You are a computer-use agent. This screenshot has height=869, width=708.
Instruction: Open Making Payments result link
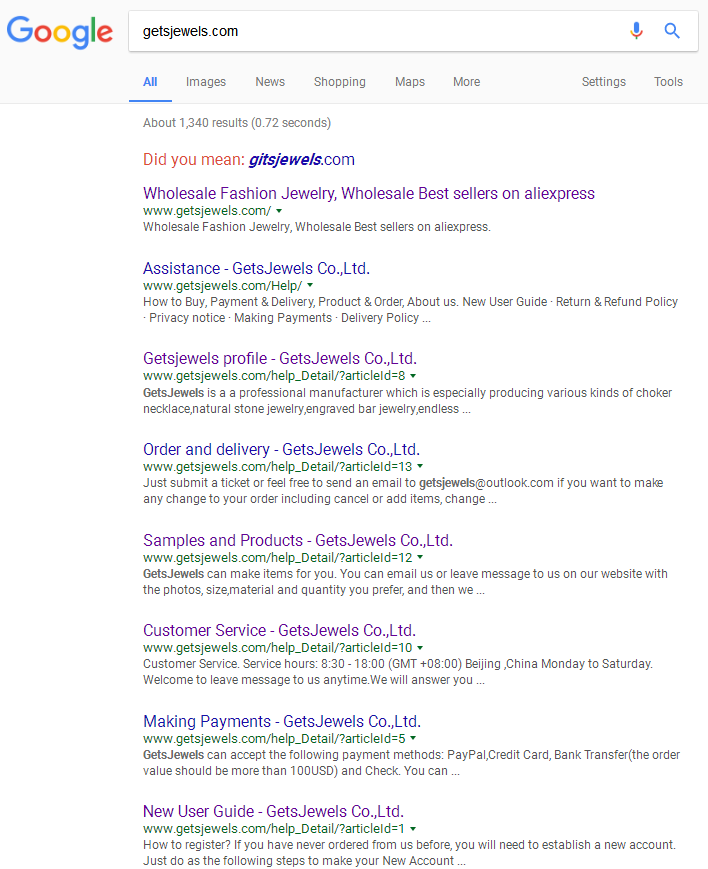point(282,722)
